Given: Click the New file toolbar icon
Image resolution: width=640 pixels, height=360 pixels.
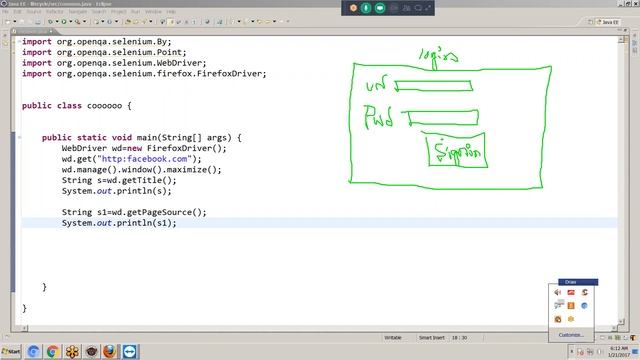Looking at the screenshot, I should tap(8, 22).
